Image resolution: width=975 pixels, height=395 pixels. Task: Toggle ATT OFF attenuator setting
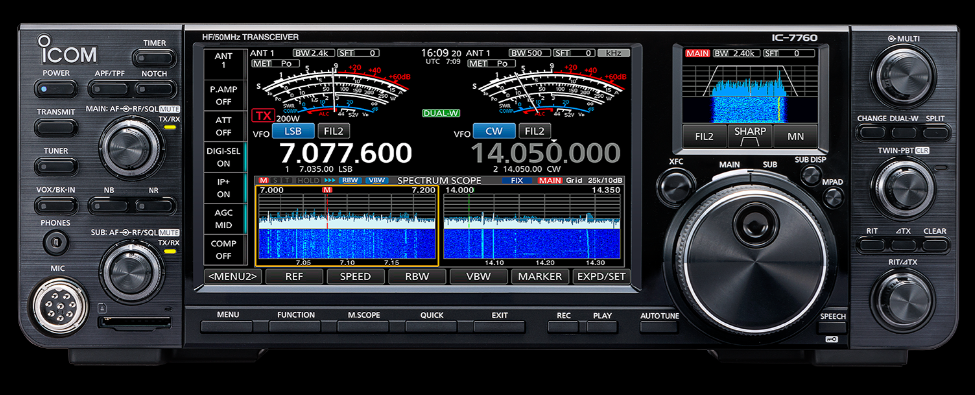(x=224, y=126)
